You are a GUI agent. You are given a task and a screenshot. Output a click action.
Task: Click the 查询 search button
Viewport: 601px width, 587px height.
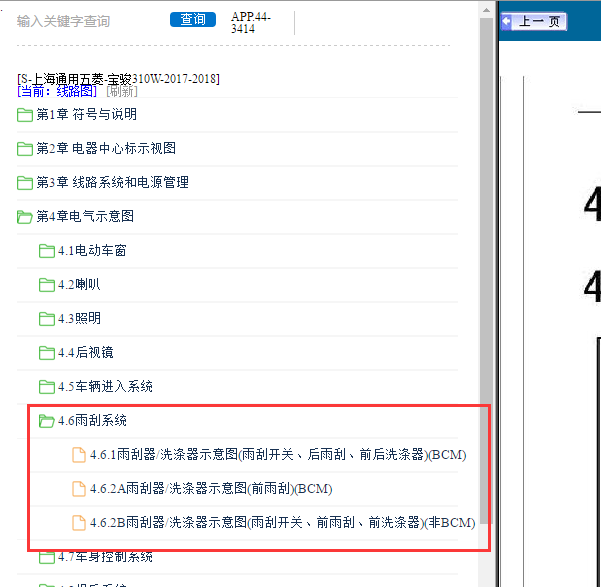[x=192, y=19]
